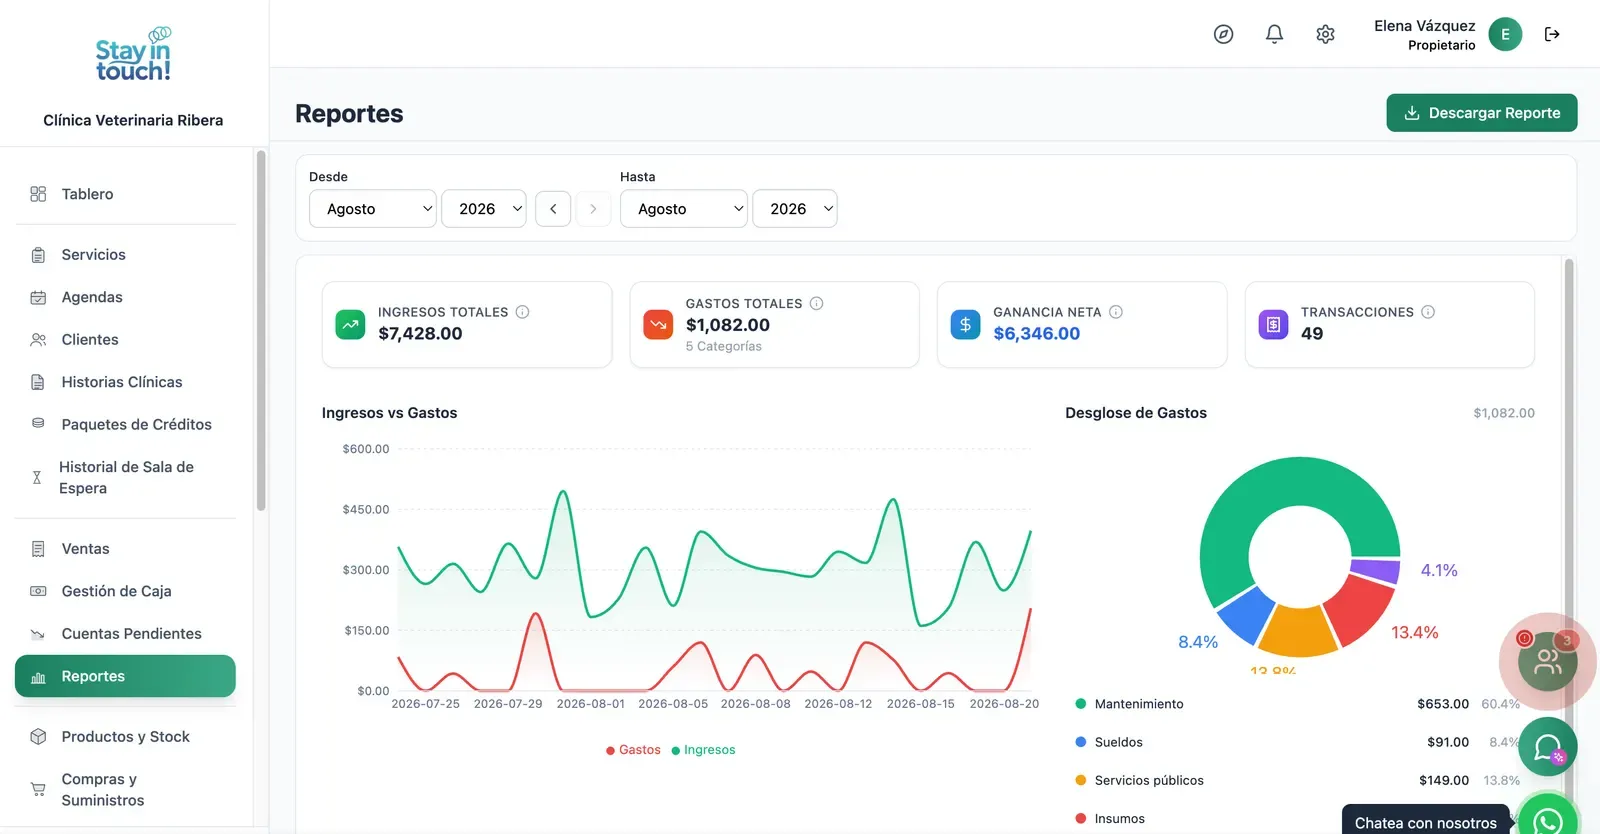
Task: Open the Hasta month dropdown
Action: (x=683, y=209)
